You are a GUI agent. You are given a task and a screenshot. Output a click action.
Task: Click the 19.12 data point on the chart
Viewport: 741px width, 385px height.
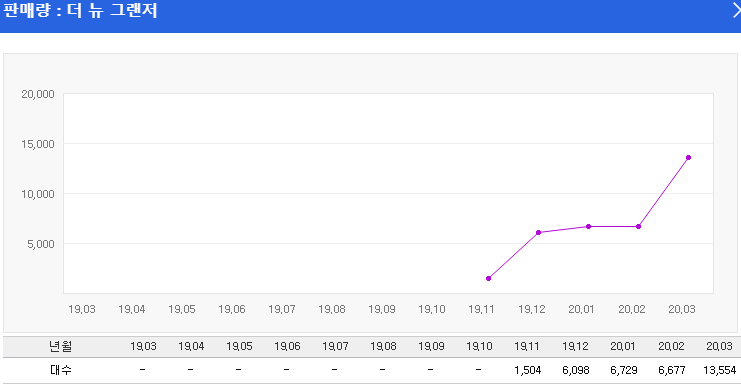[539, 232]
